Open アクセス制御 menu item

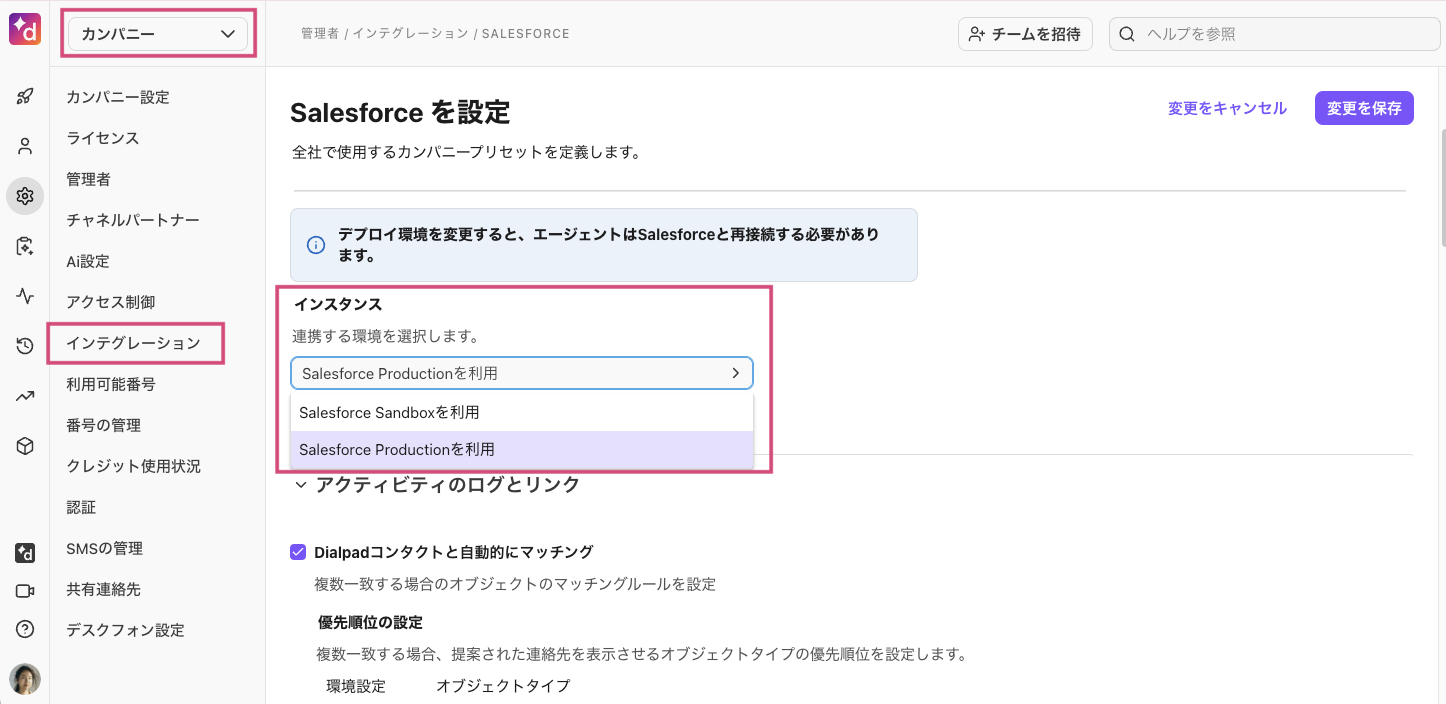110,302
